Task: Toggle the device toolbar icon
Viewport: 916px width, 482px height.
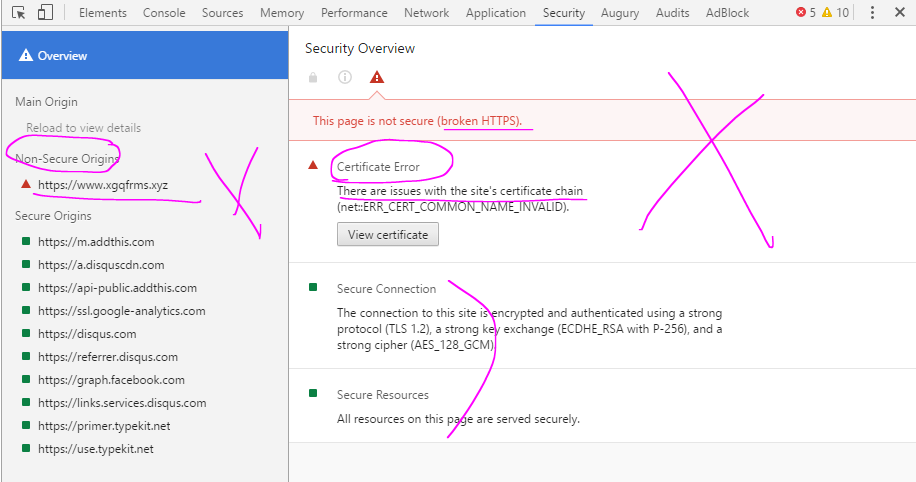Action: tap(45, 13)
